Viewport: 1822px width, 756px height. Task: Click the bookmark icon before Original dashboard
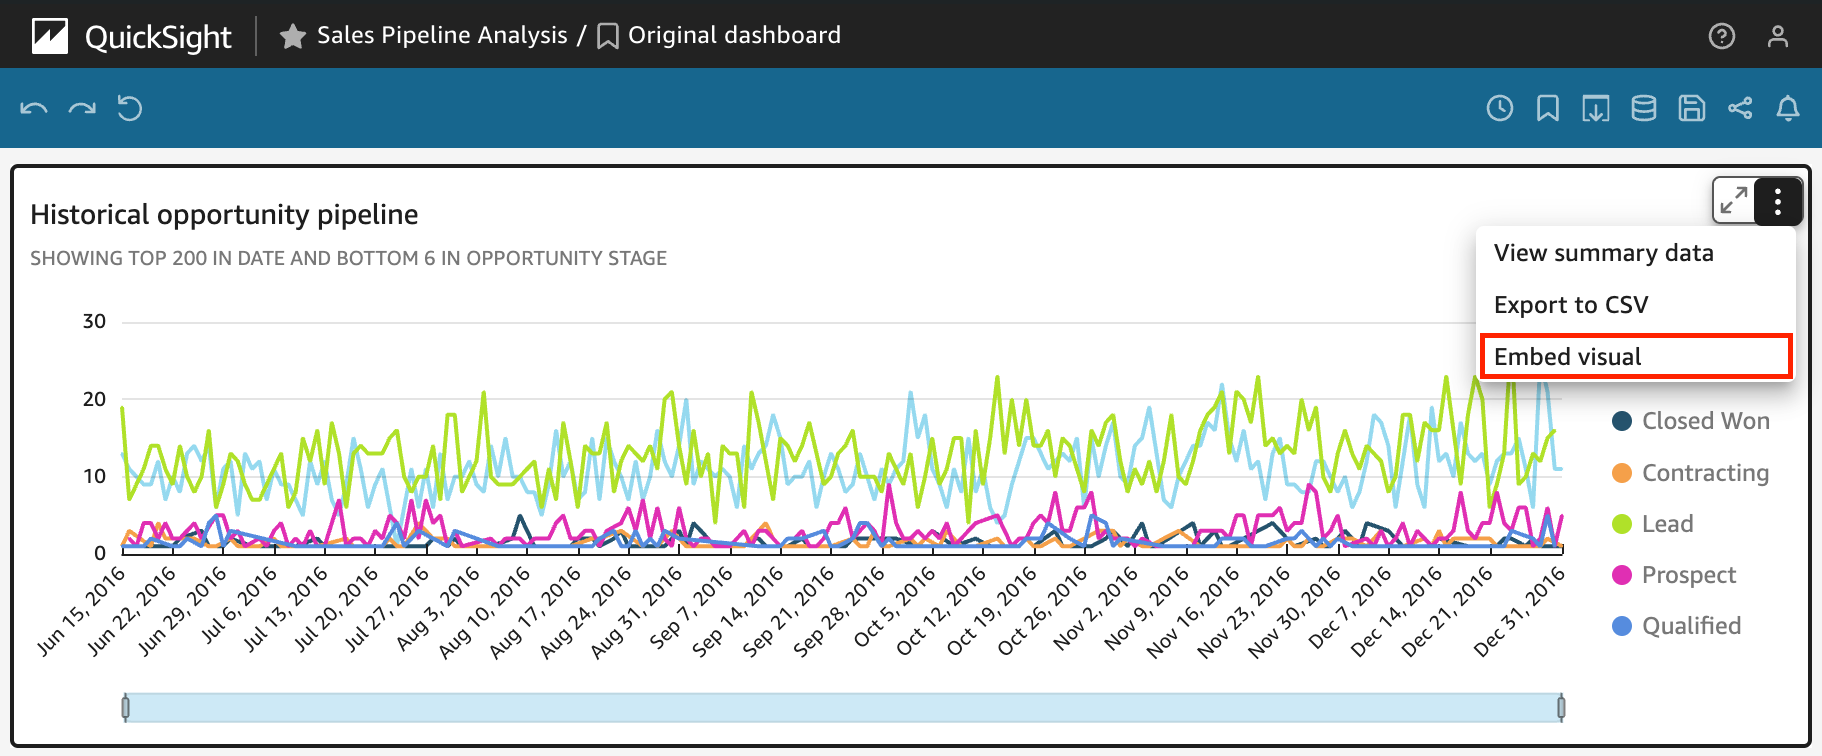[x=607, y=36]
